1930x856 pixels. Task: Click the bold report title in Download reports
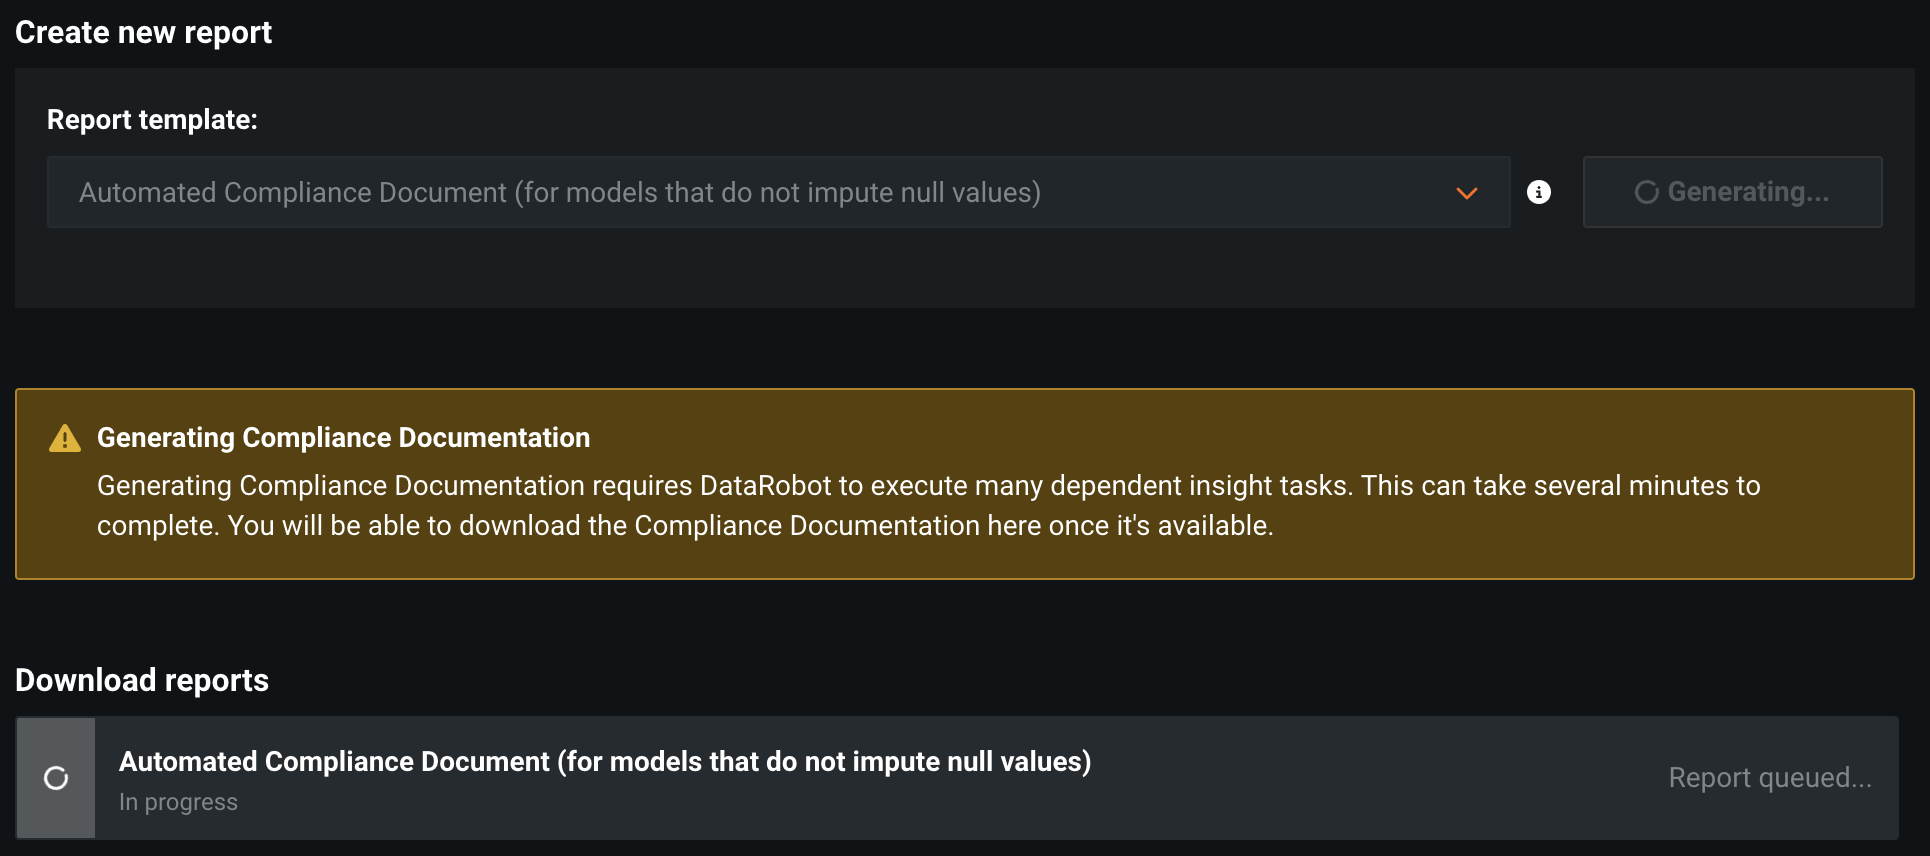[604, 762]
